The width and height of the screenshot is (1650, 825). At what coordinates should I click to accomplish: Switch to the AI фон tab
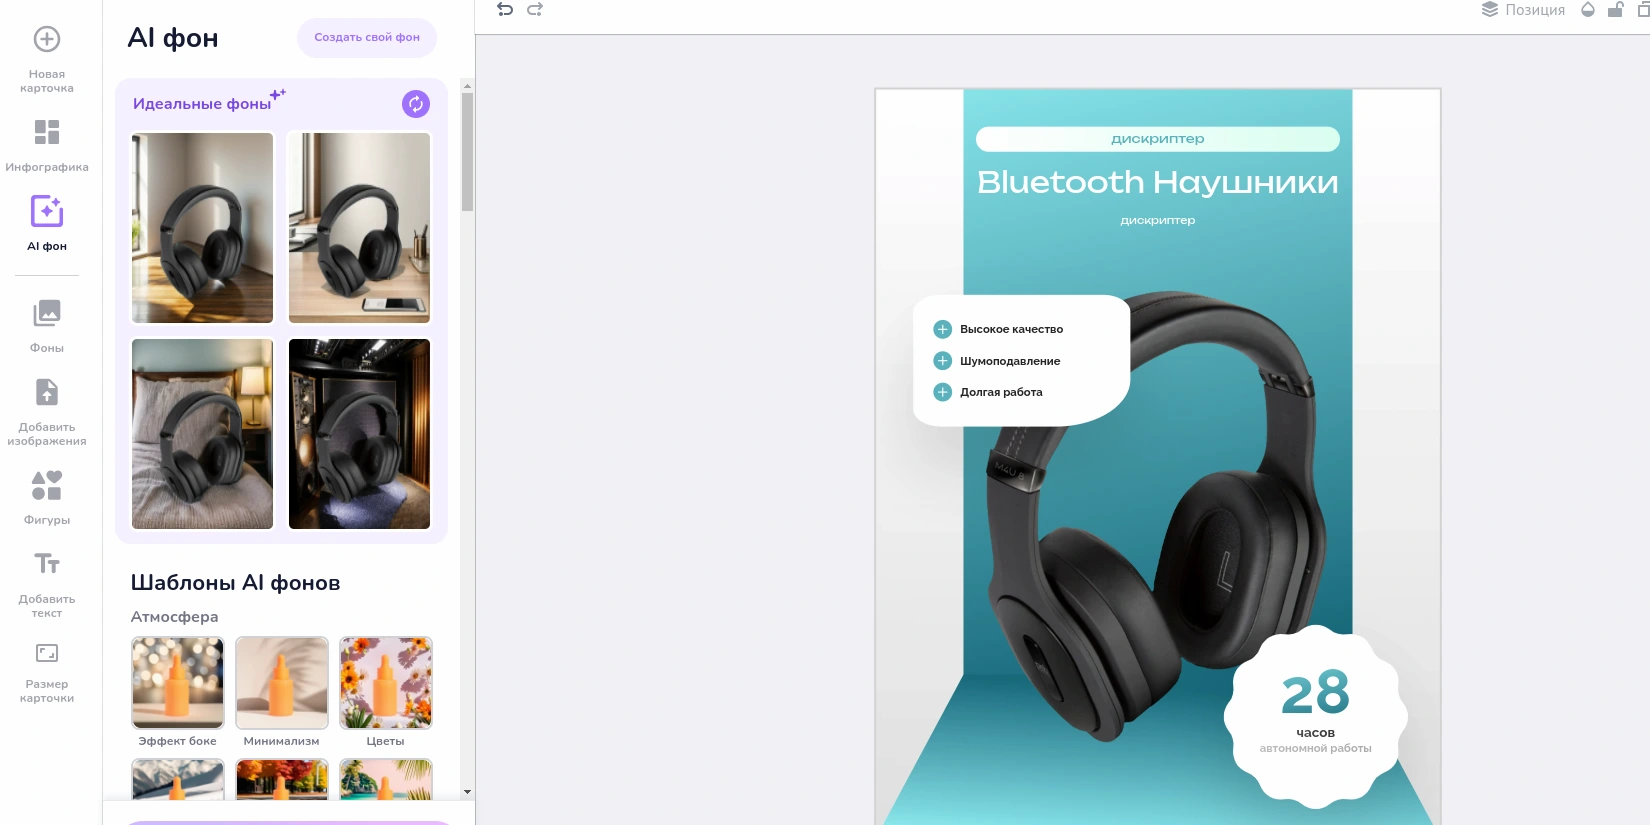47,223
